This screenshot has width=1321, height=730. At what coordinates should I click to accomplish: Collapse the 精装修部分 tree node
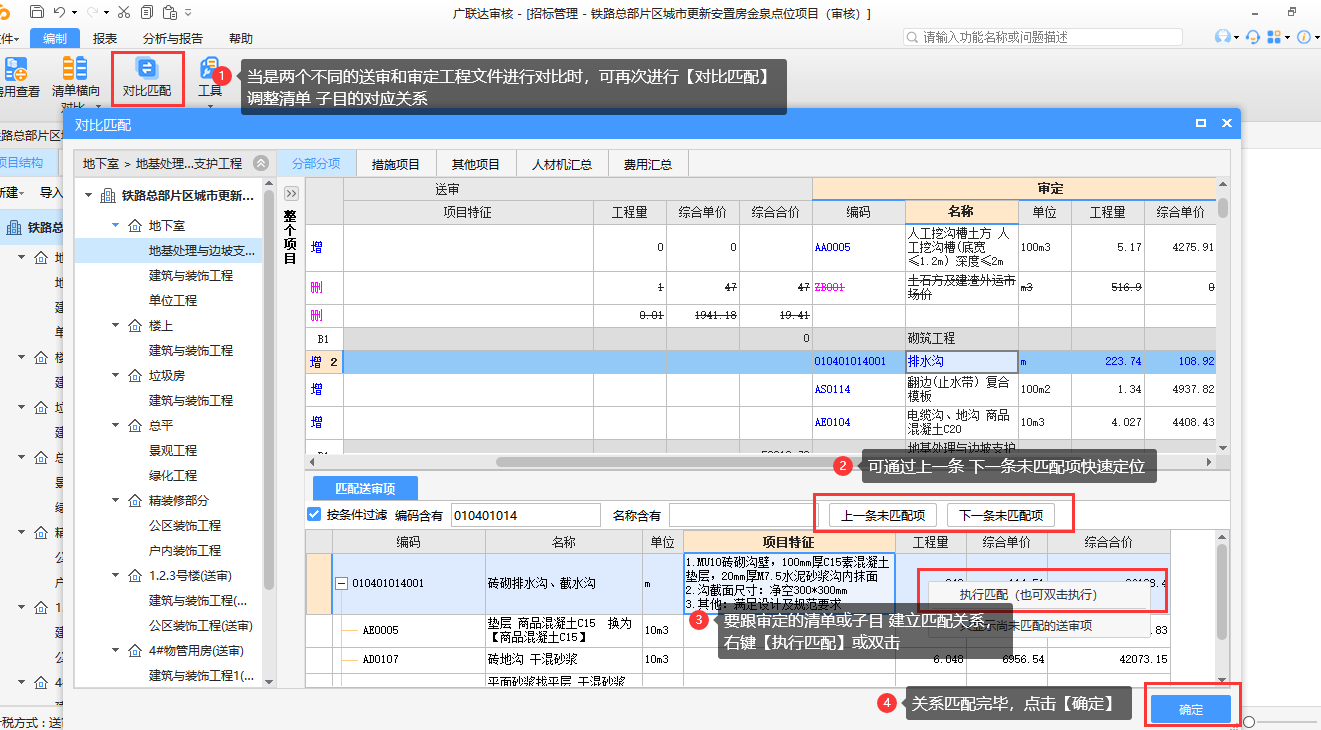pyautogui.click(x=115, y=501)
